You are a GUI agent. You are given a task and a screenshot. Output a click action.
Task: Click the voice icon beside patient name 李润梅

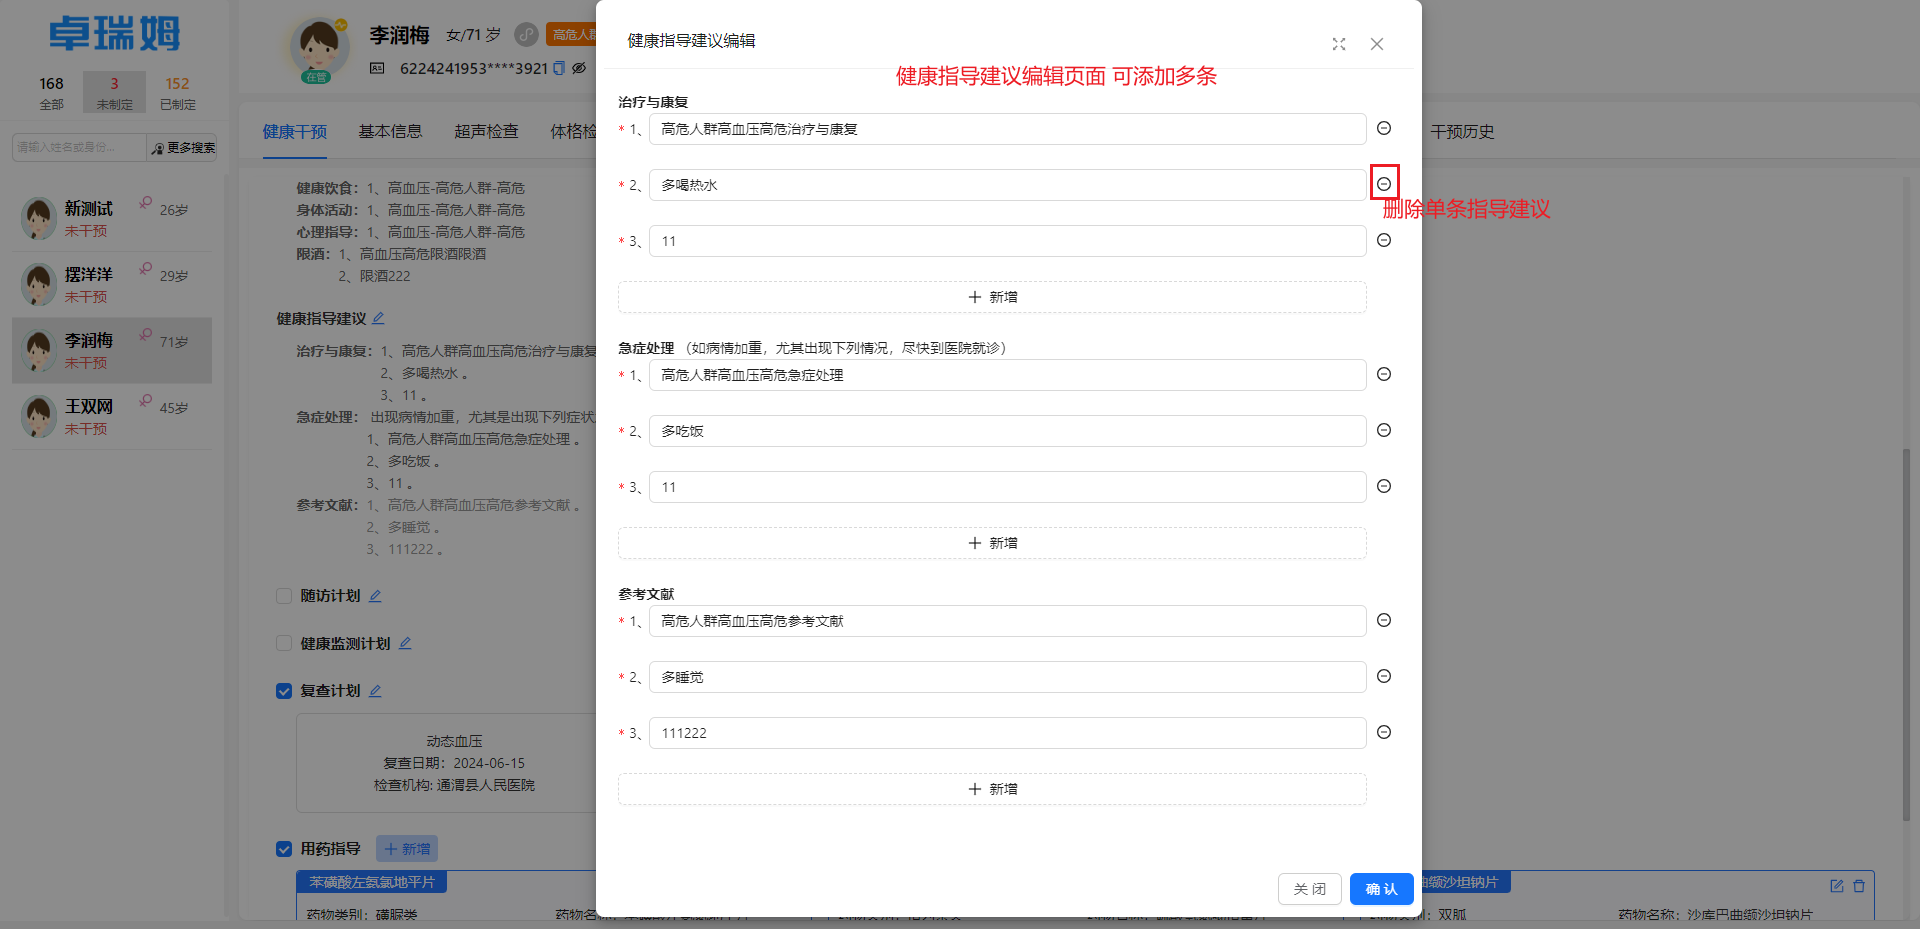click(526, 35)
